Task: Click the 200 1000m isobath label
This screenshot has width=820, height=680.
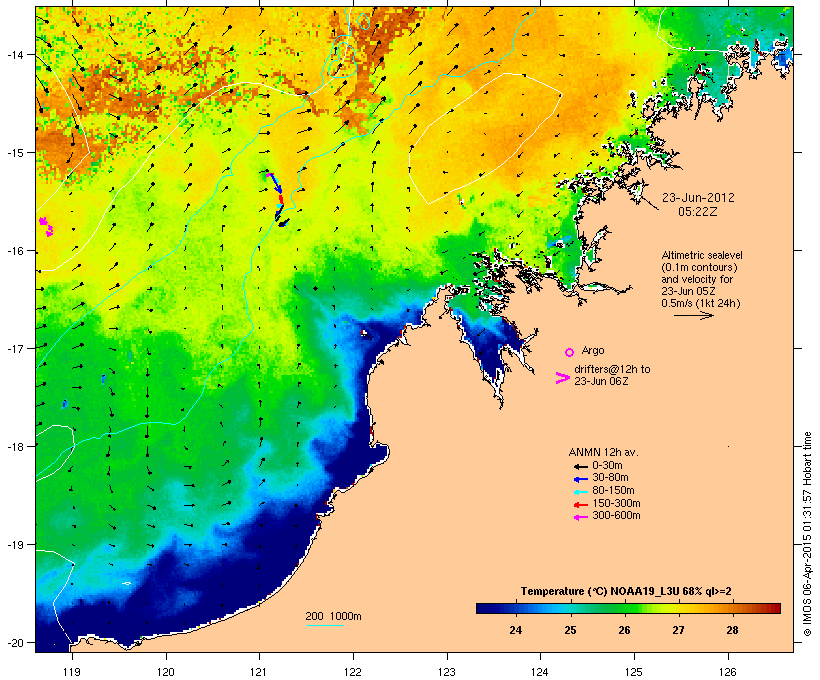Action: pyautogui.click(x=333, y=616)
